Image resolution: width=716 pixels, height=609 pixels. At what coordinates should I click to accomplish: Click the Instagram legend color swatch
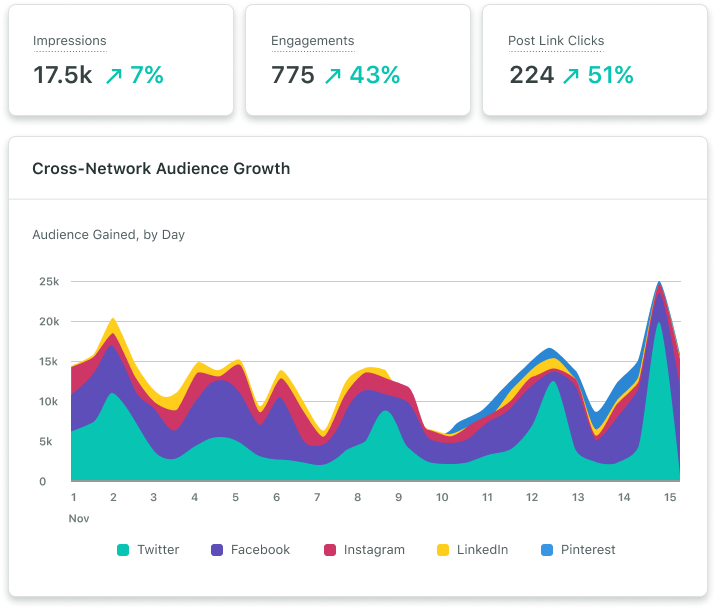[x=330, y=550]
